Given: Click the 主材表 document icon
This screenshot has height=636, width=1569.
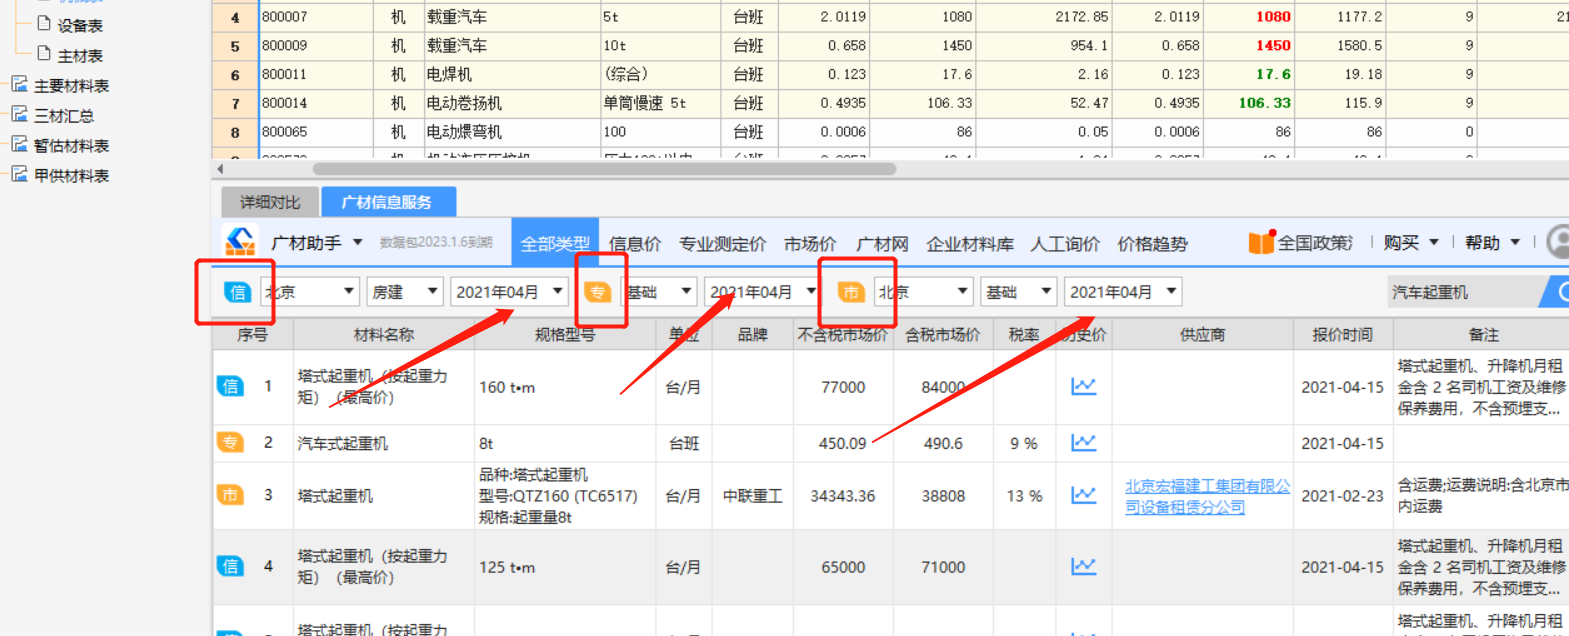Looking at the screenshot, I should point(44,54).
